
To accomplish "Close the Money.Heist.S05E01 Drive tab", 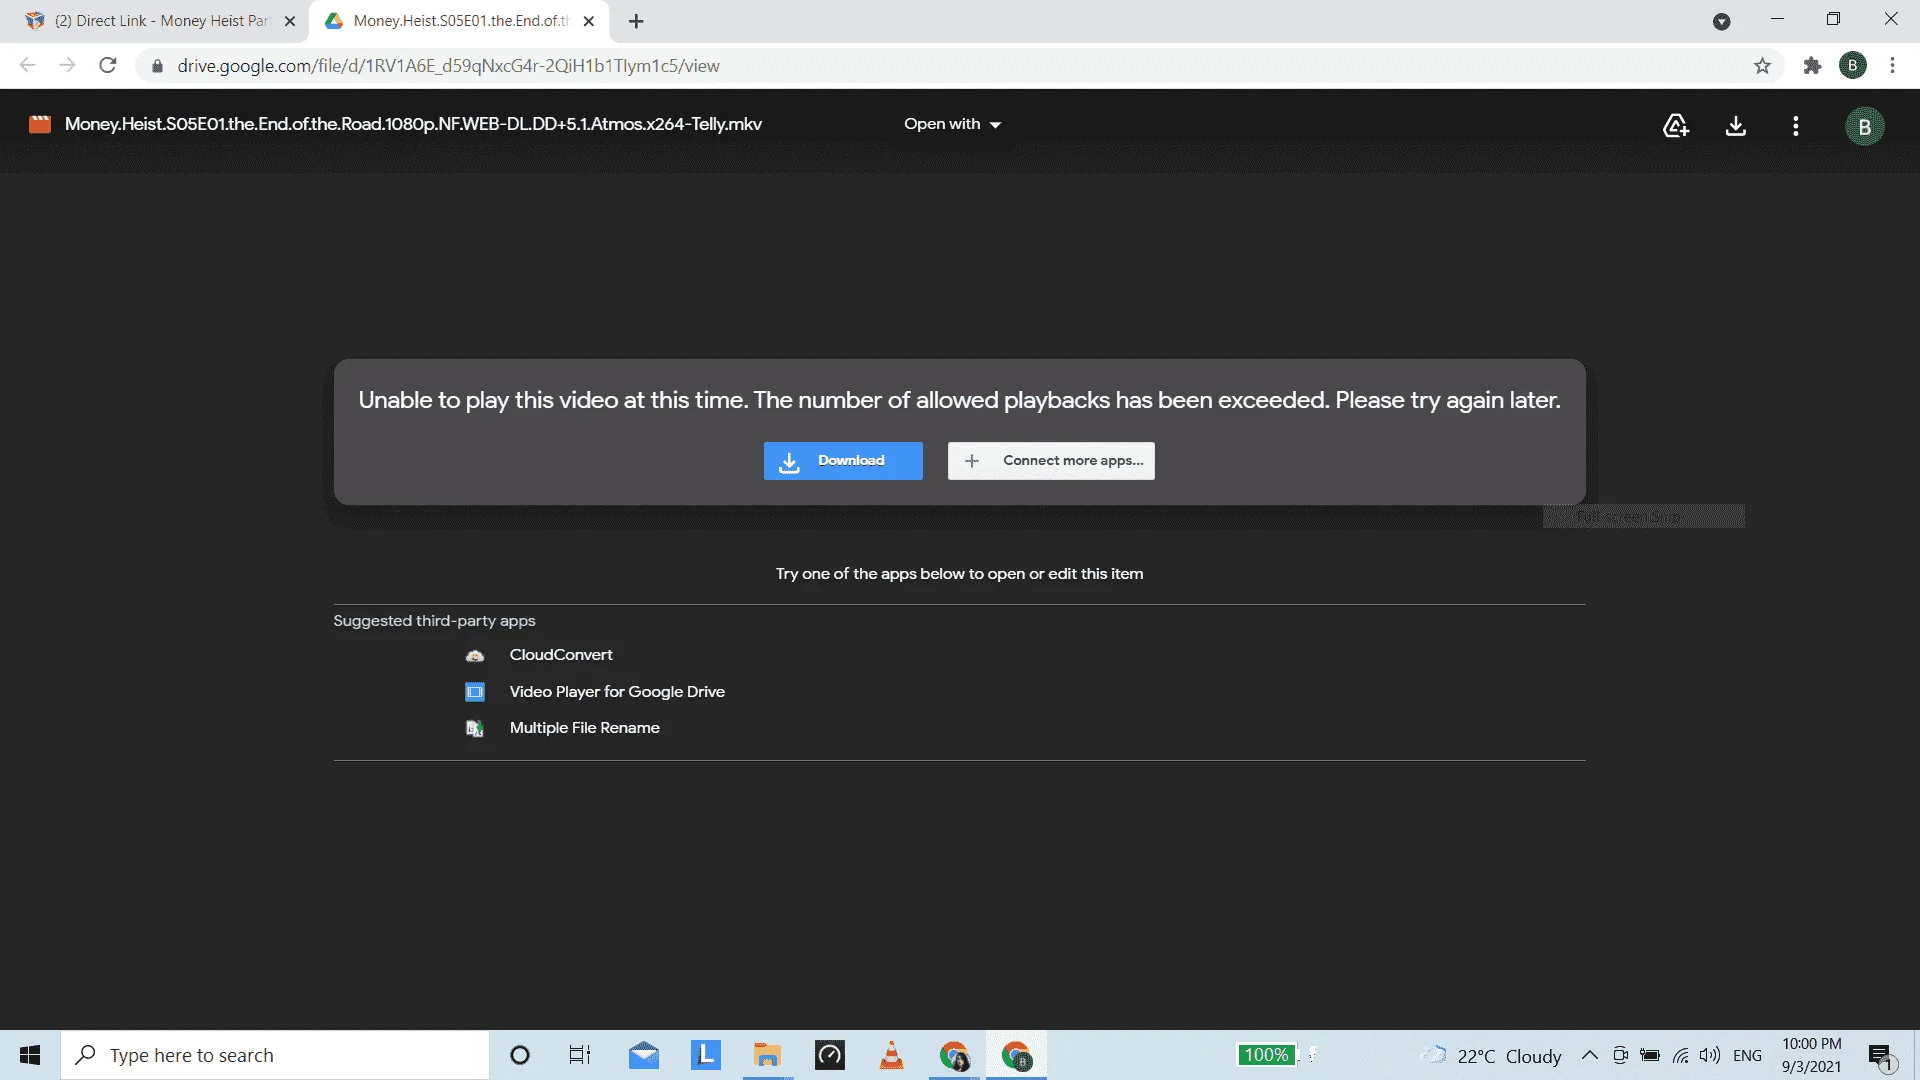I will click(x=589, y=21).
